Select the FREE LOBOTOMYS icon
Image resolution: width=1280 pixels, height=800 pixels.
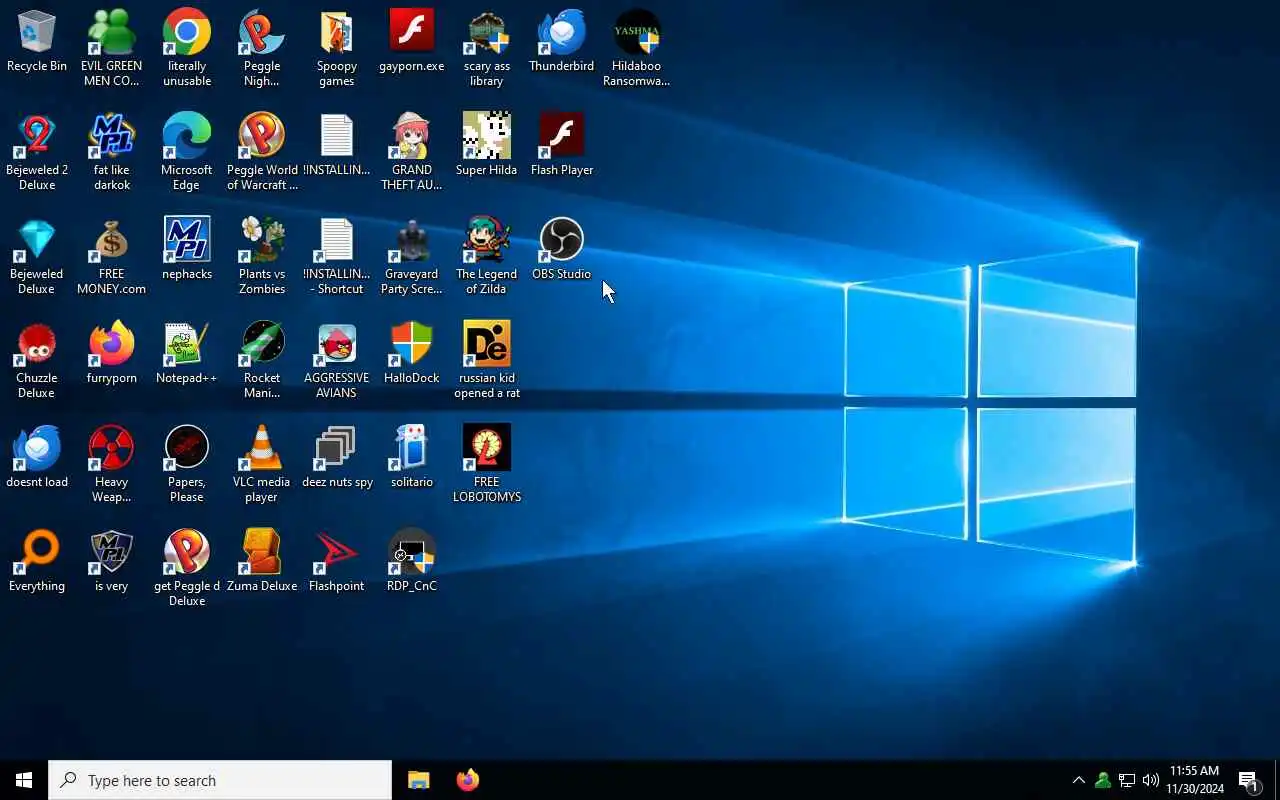487,464
